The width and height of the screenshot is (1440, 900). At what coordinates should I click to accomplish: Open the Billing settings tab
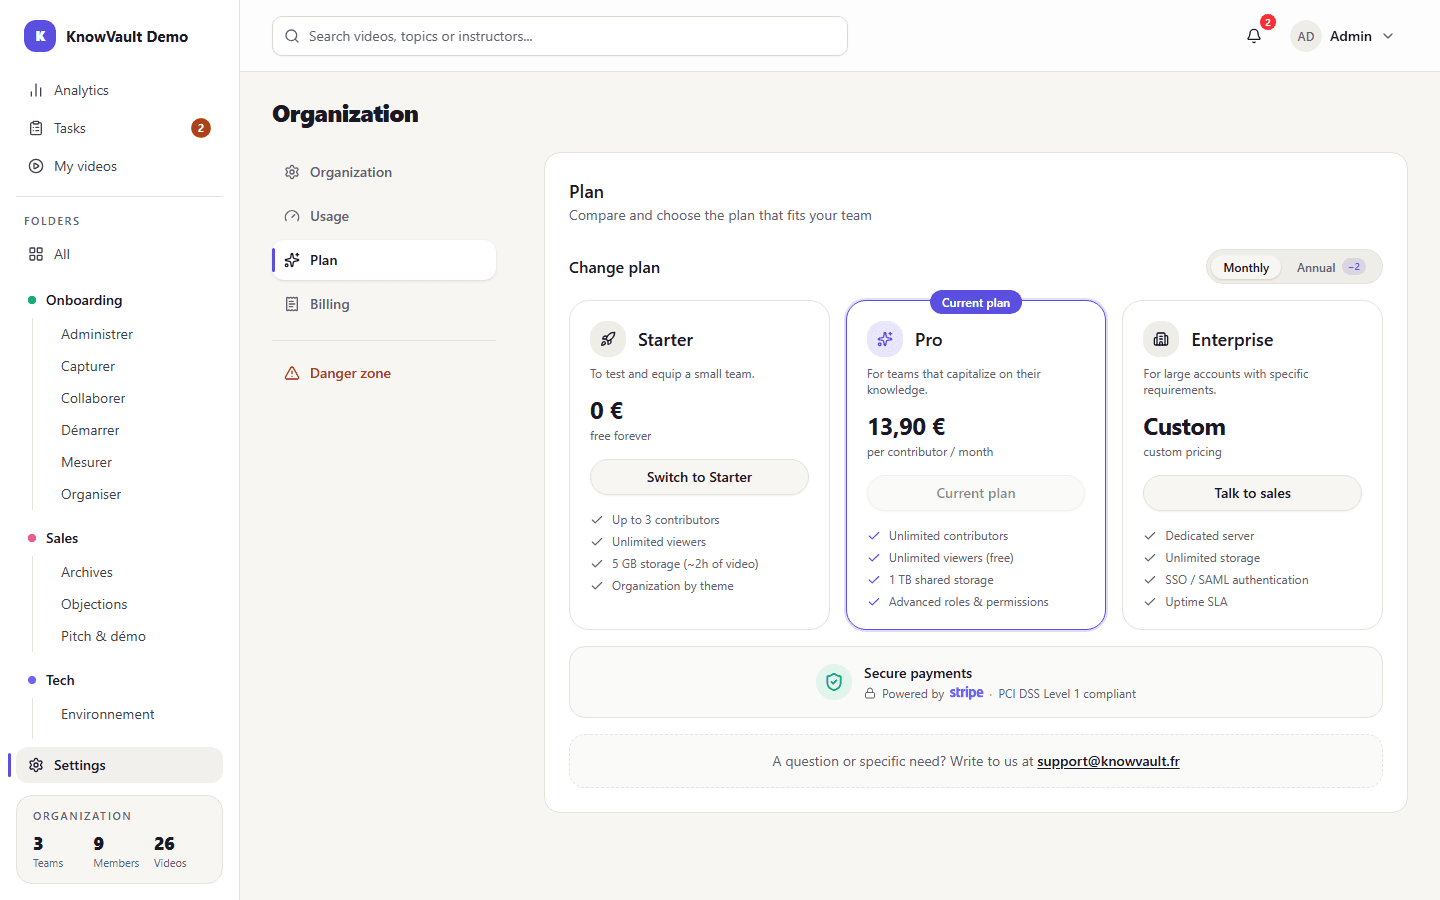pos(384,304)
